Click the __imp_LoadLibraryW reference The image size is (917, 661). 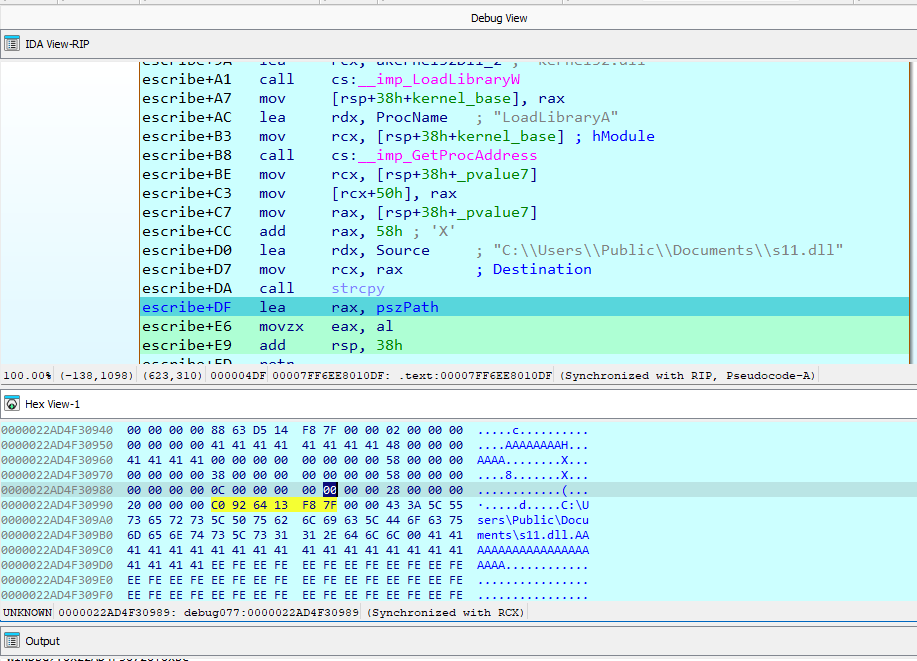(439, 79)
